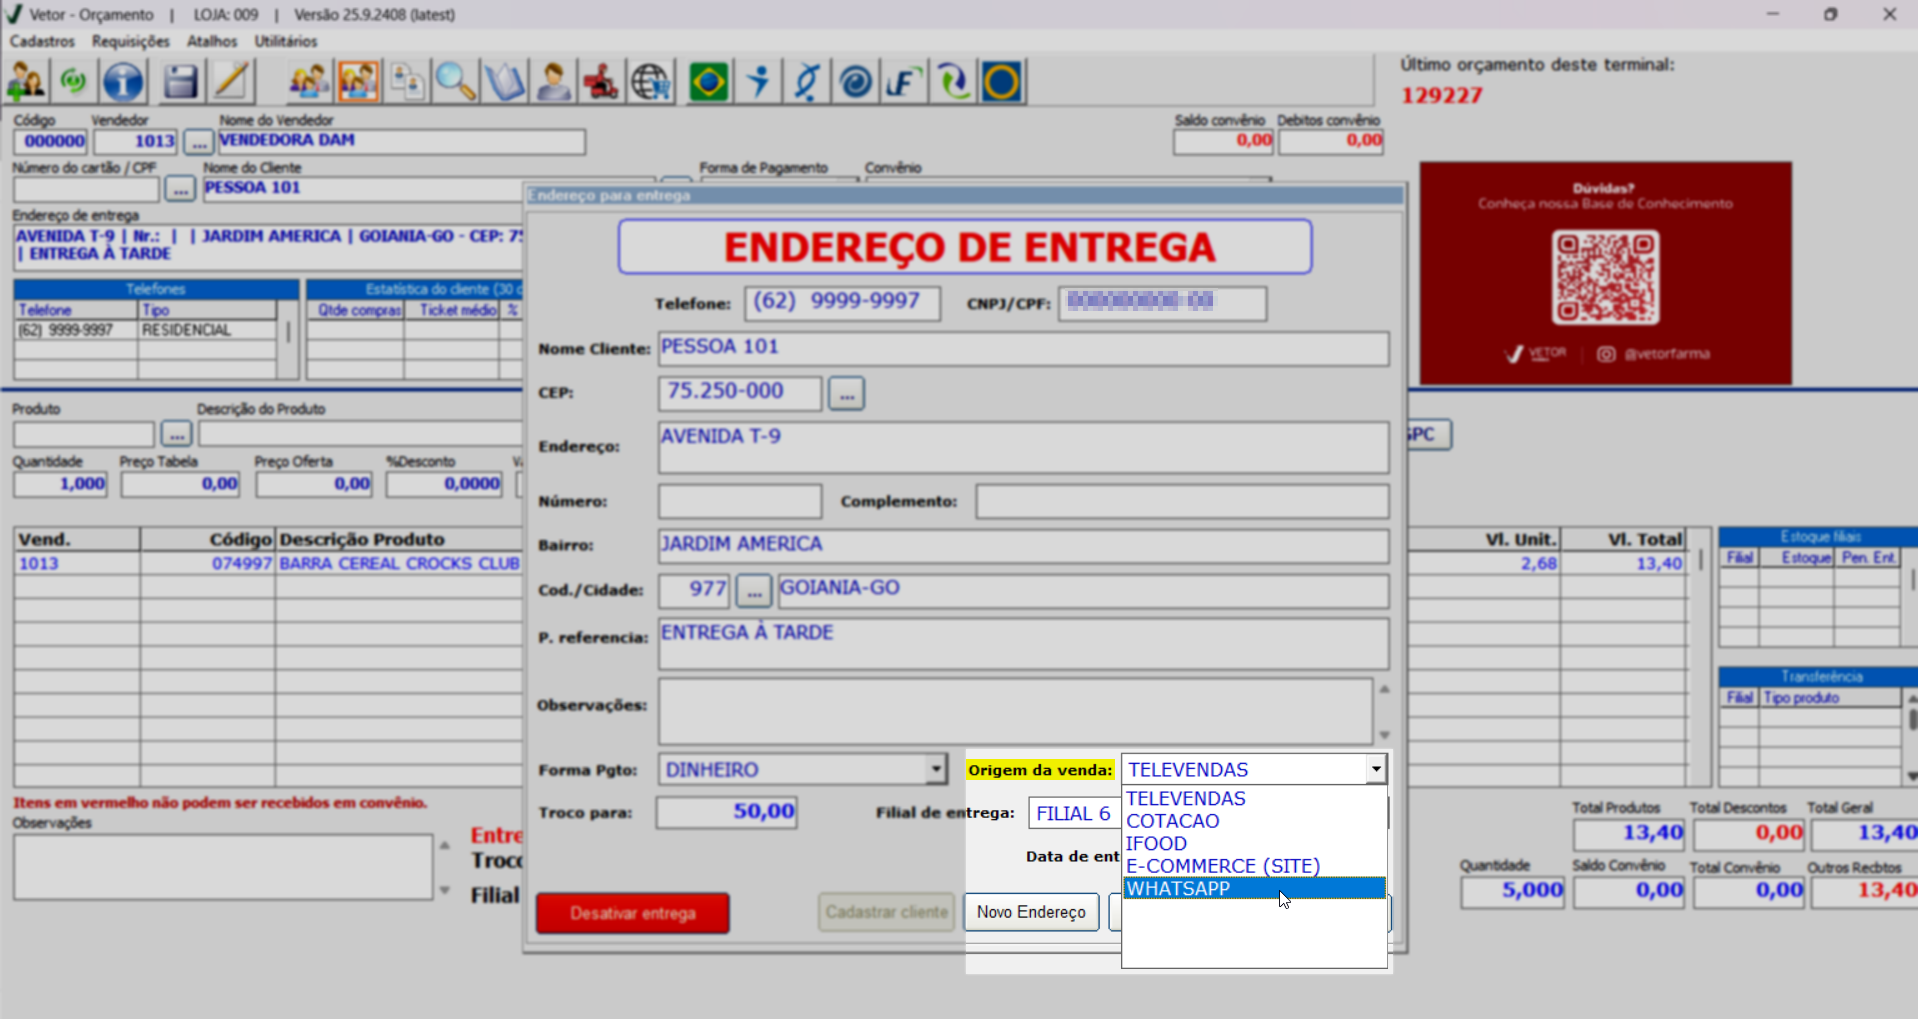Viewport: 1918px width, 1019px height.
Task: Choose E-COMMERCE (SITE) as sale origin
Action: point(1254,866)
